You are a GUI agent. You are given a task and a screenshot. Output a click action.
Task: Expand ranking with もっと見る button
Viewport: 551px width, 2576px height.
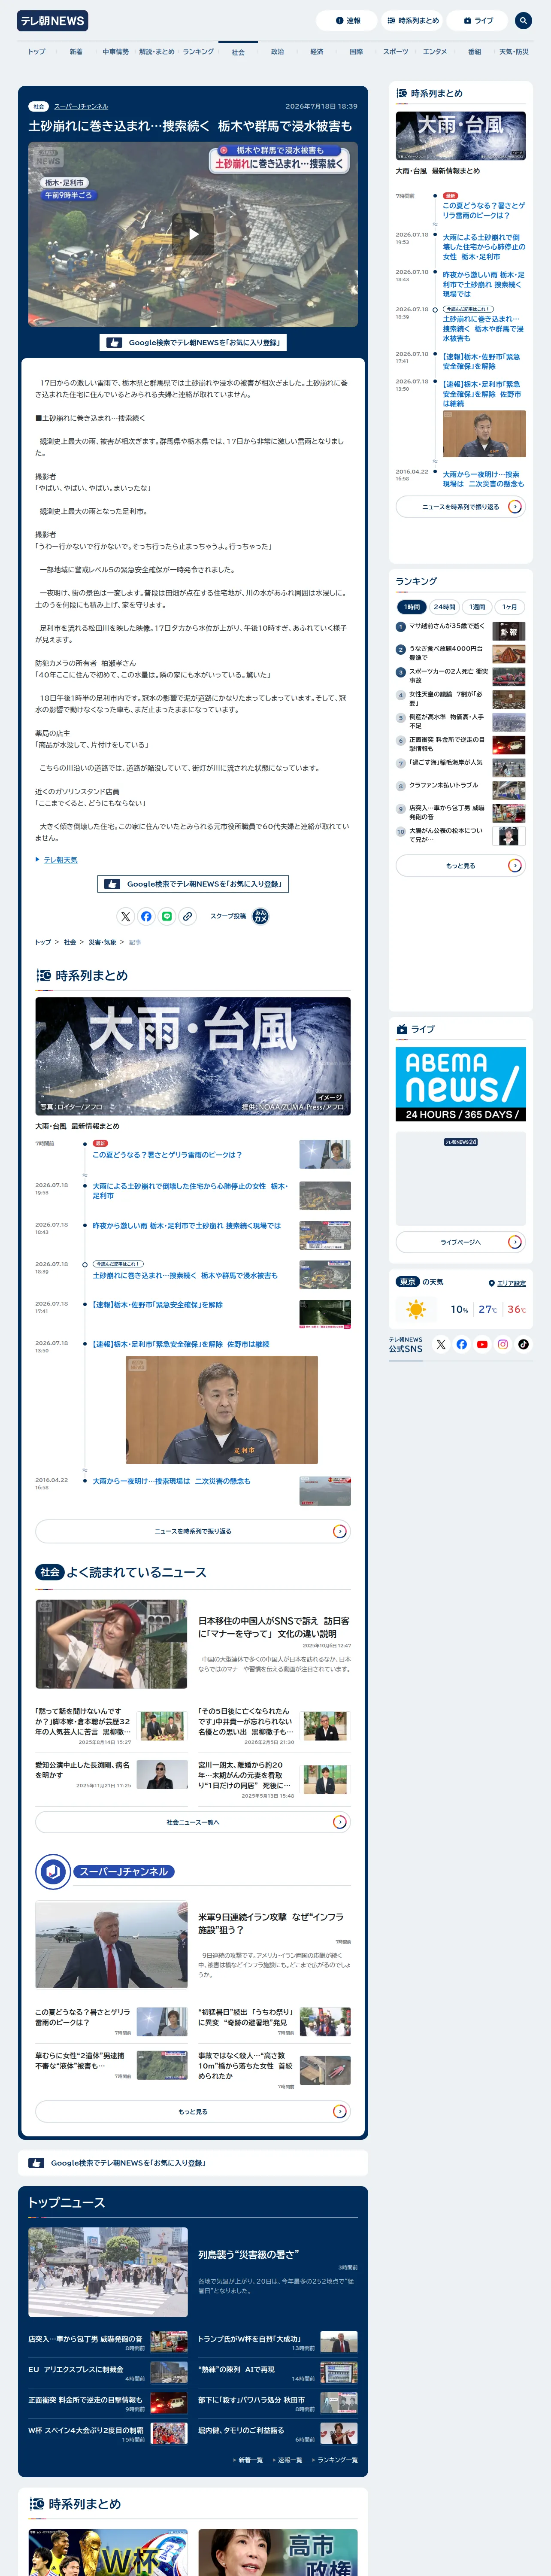pos(461,865)
